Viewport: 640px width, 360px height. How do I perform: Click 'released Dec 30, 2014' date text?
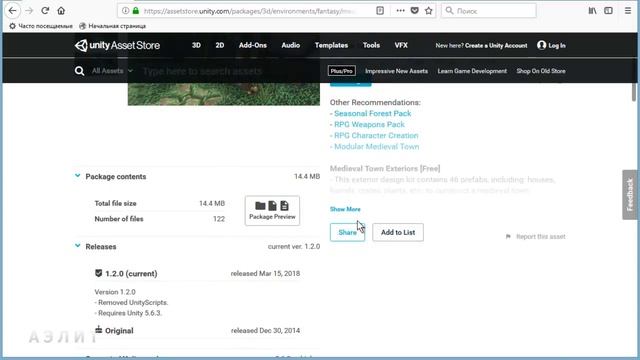click(265, 331)
